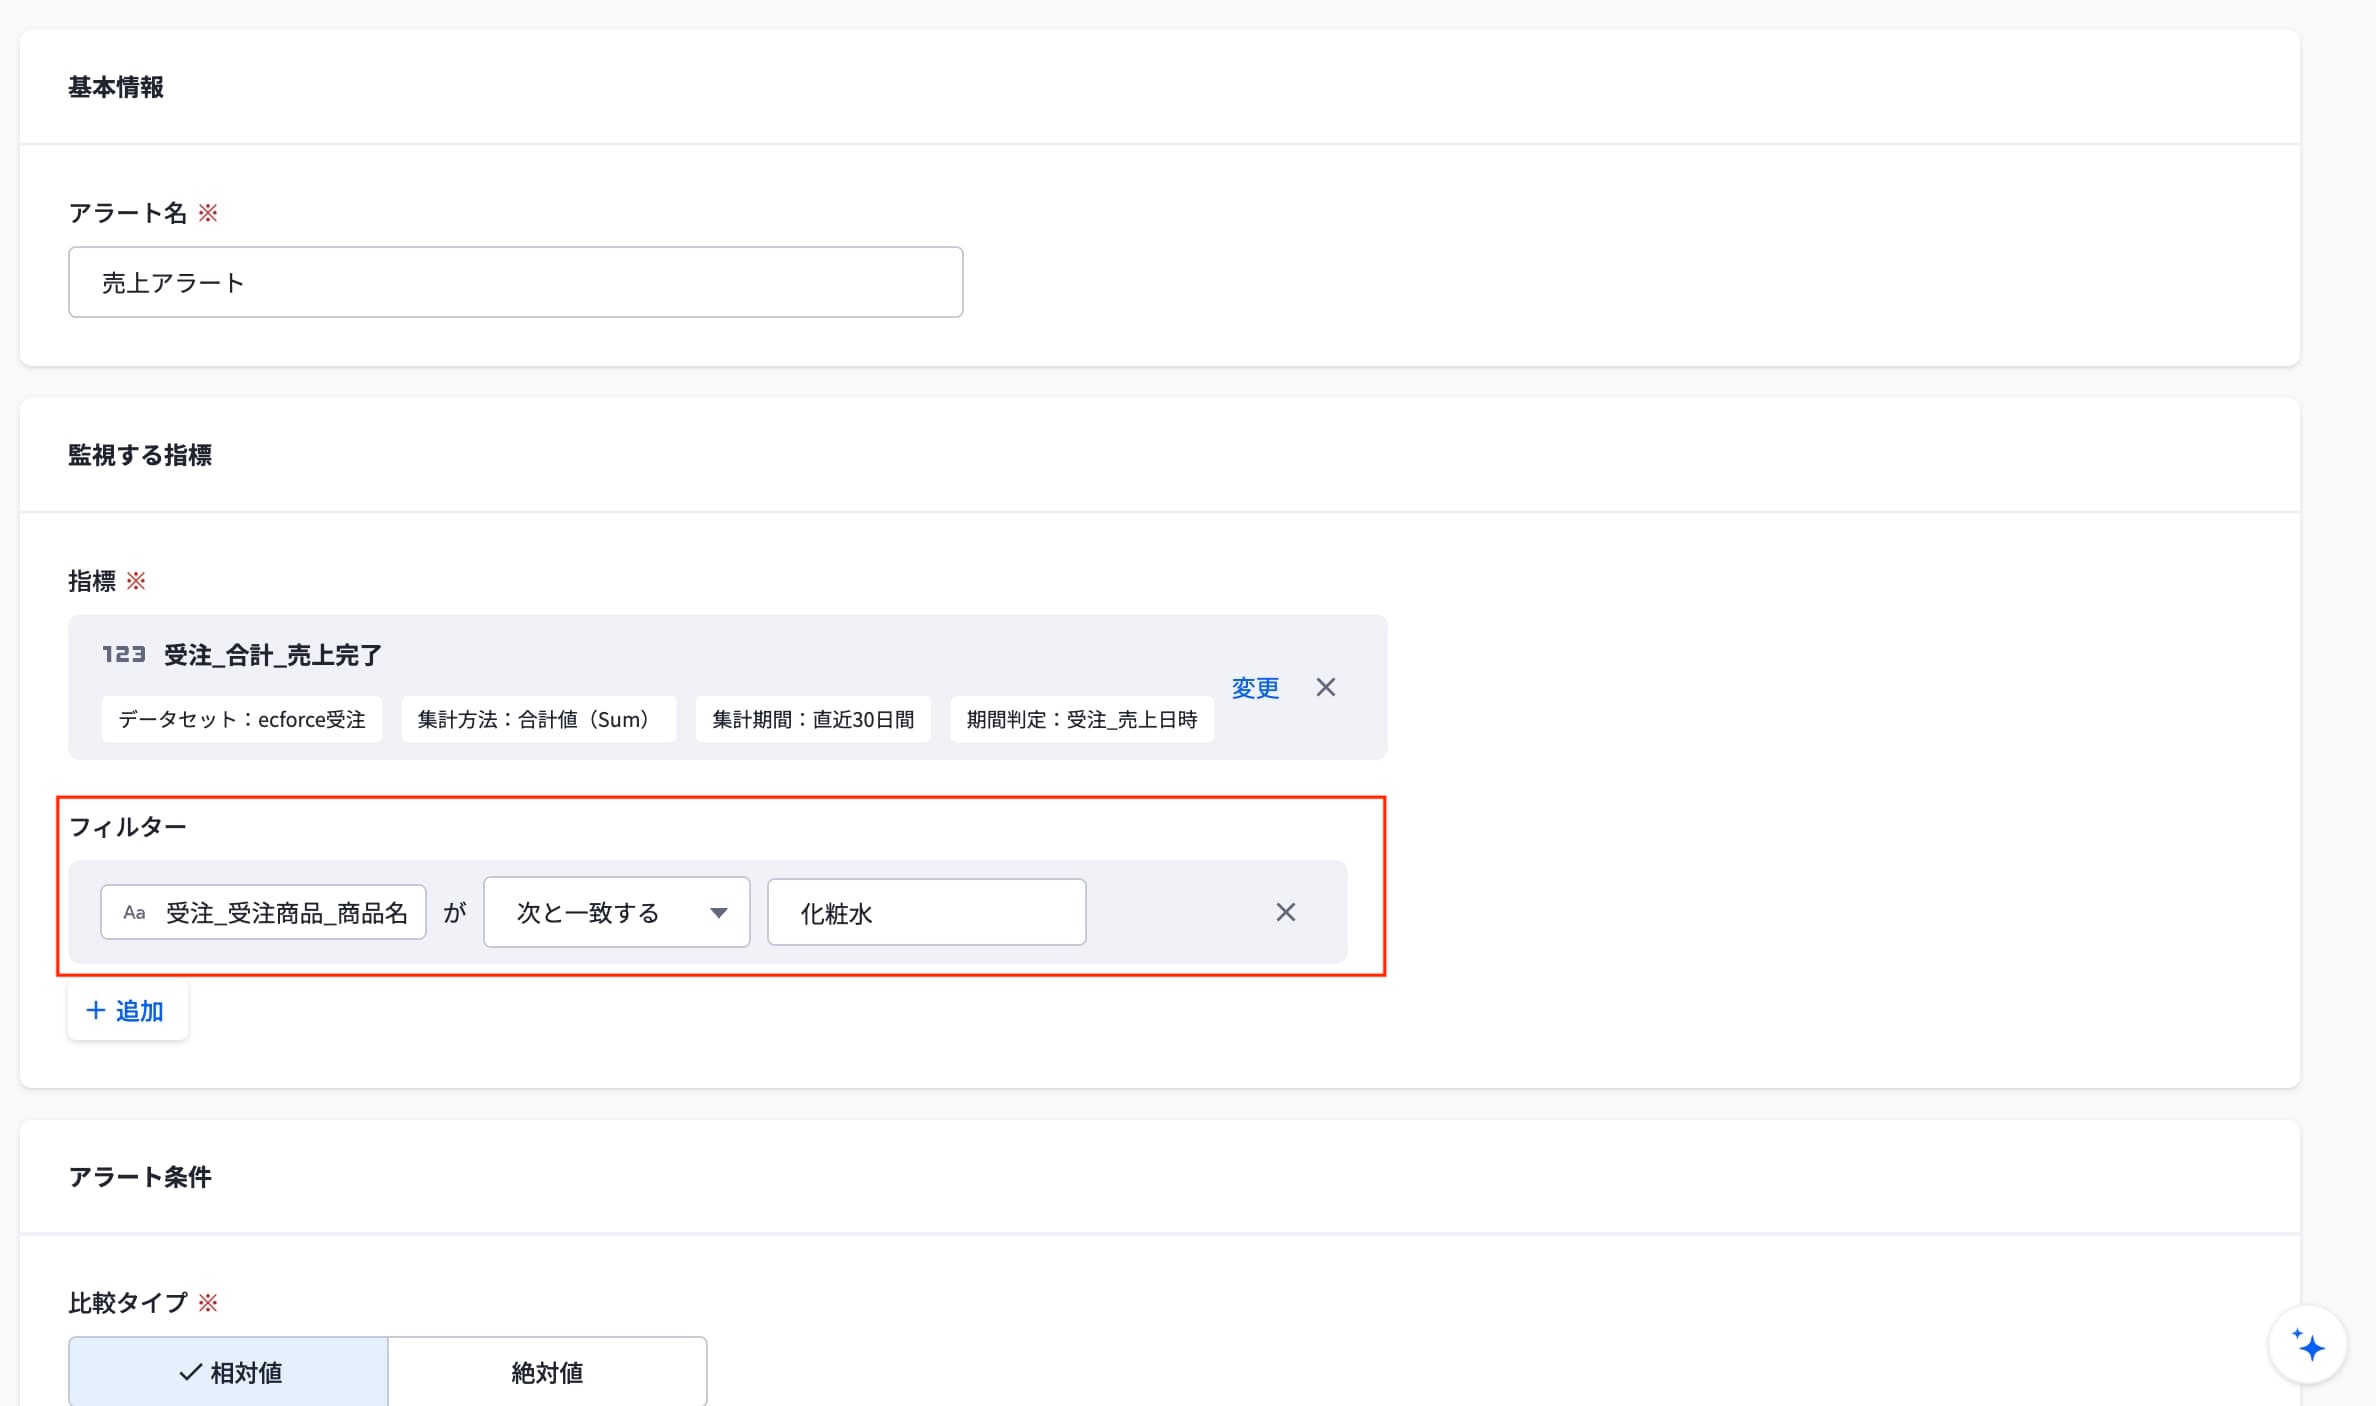Click the 基本情報 section heading
2376x1406 pixels.
click(x=116, y=87)
